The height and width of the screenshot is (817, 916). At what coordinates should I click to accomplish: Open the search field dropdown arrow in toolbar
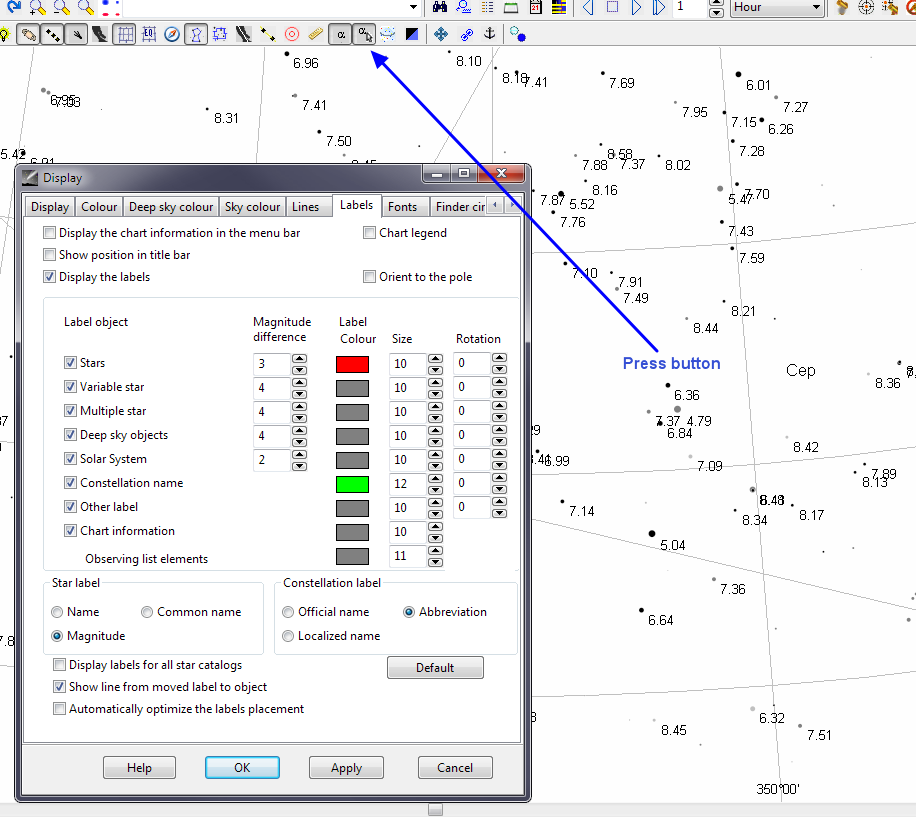tap(414, 7)
